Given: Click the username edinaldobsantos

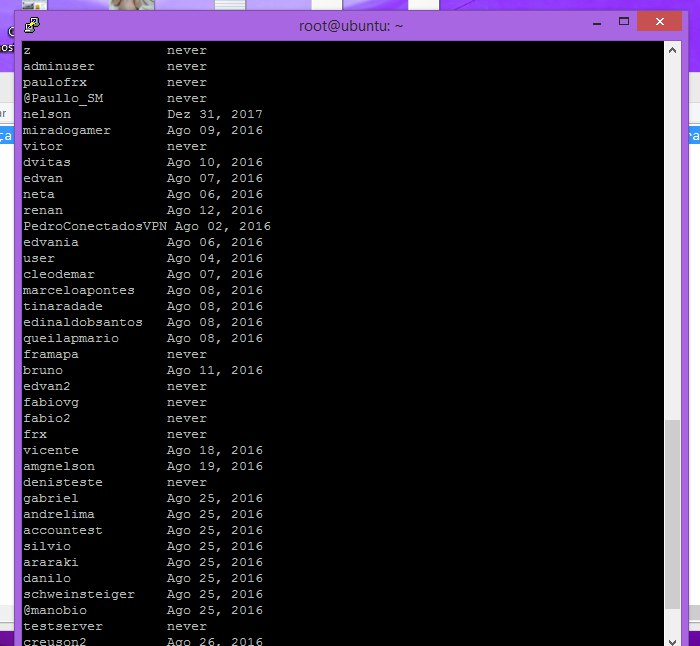Looking at the screenshot, I should tap(83, 322).
